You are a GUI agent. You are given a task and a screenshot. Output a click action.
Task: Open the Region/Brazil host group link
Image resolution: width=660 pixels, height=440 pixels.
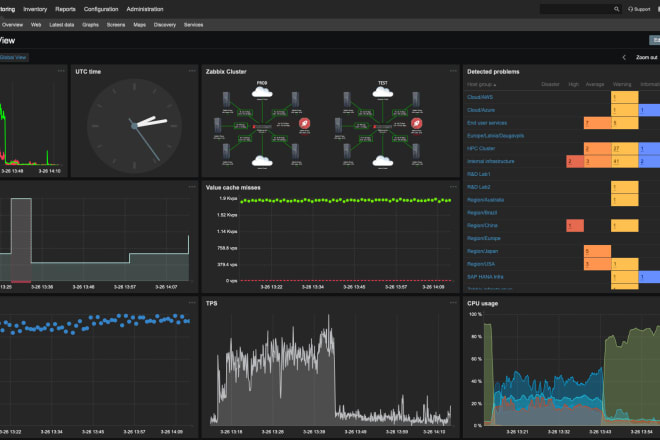point(482,213)
